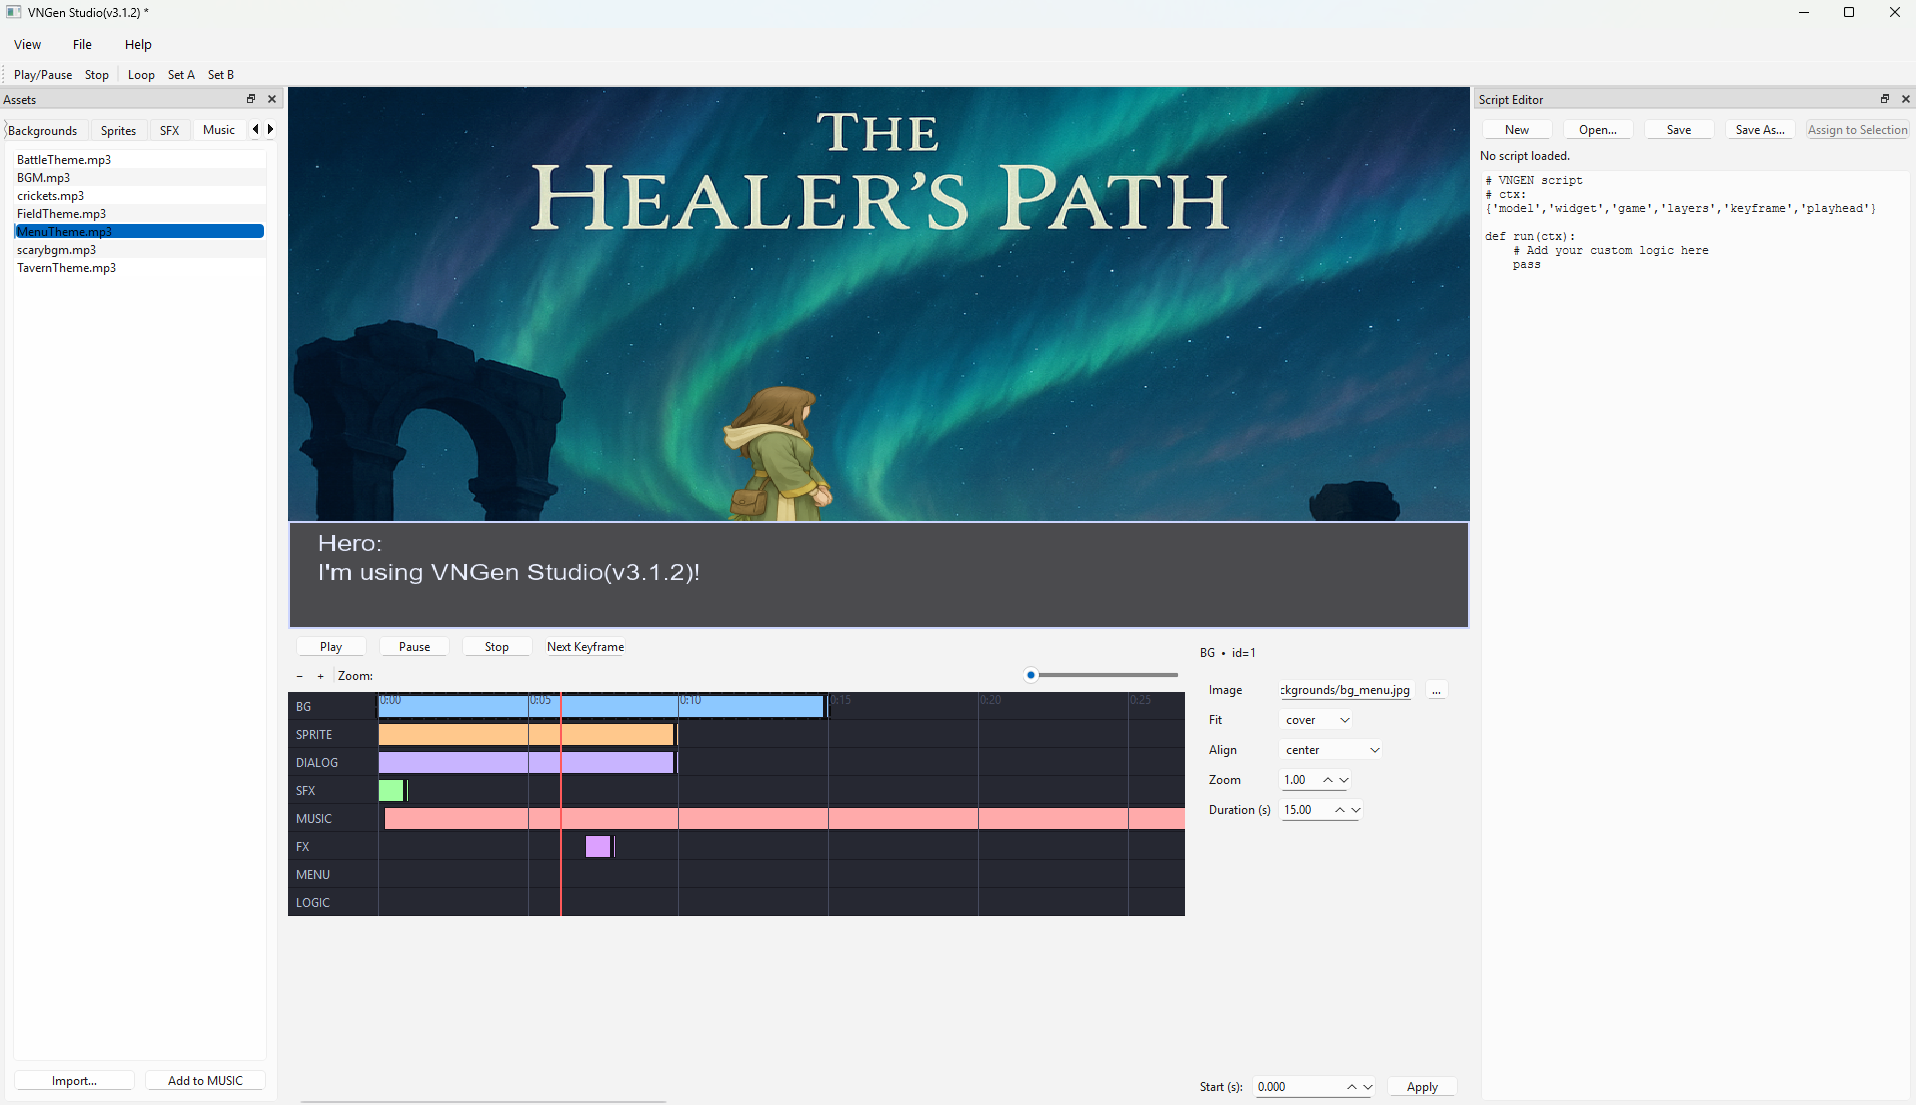1916x1105 pixels.
Task: Decrease the Start time value
Action: pyautogui.click(x=1368, y=1087)
